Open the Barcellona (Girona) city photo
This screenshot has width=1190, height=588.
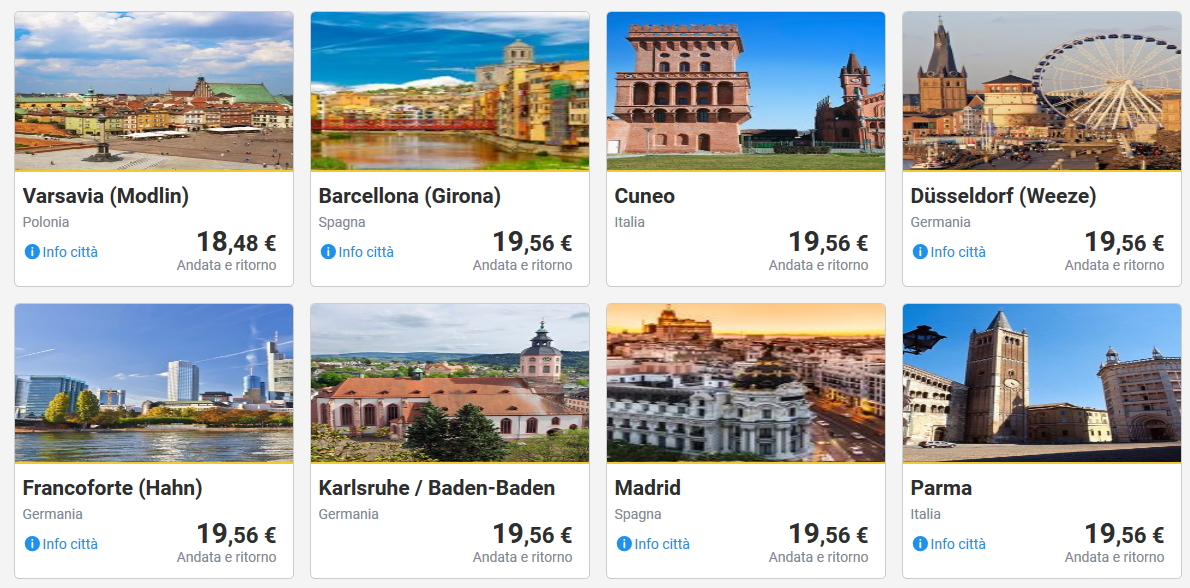click(450, 91)
